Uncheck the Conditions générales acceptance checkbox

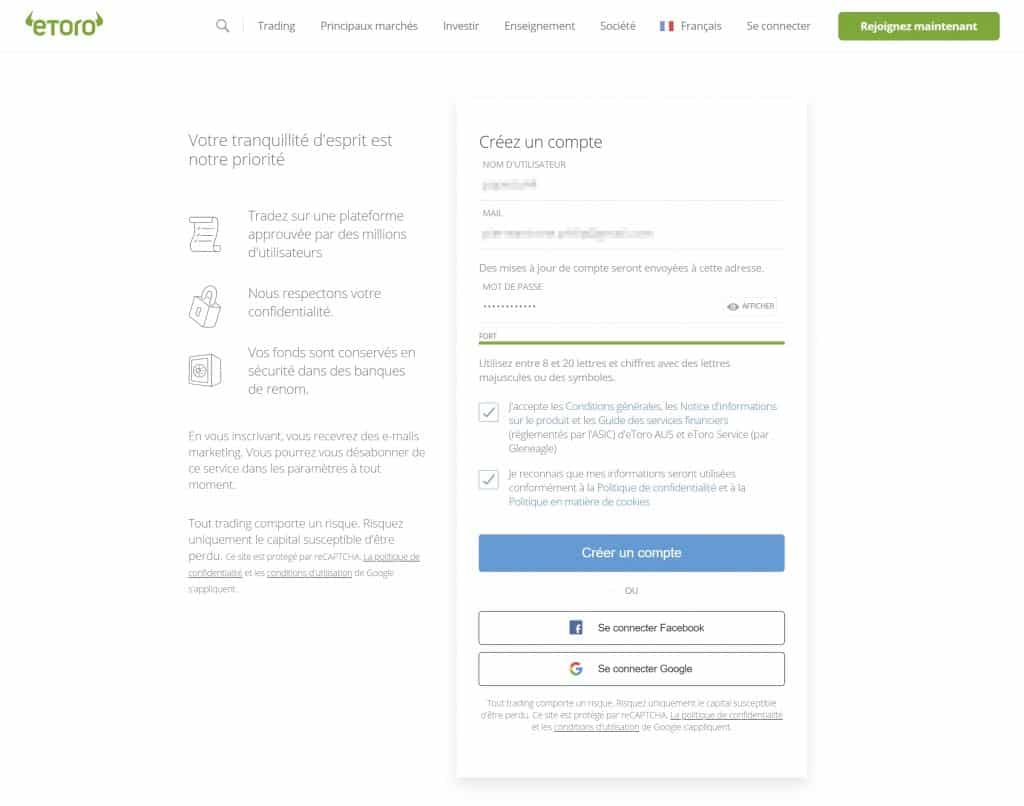[x=490, y=412]
